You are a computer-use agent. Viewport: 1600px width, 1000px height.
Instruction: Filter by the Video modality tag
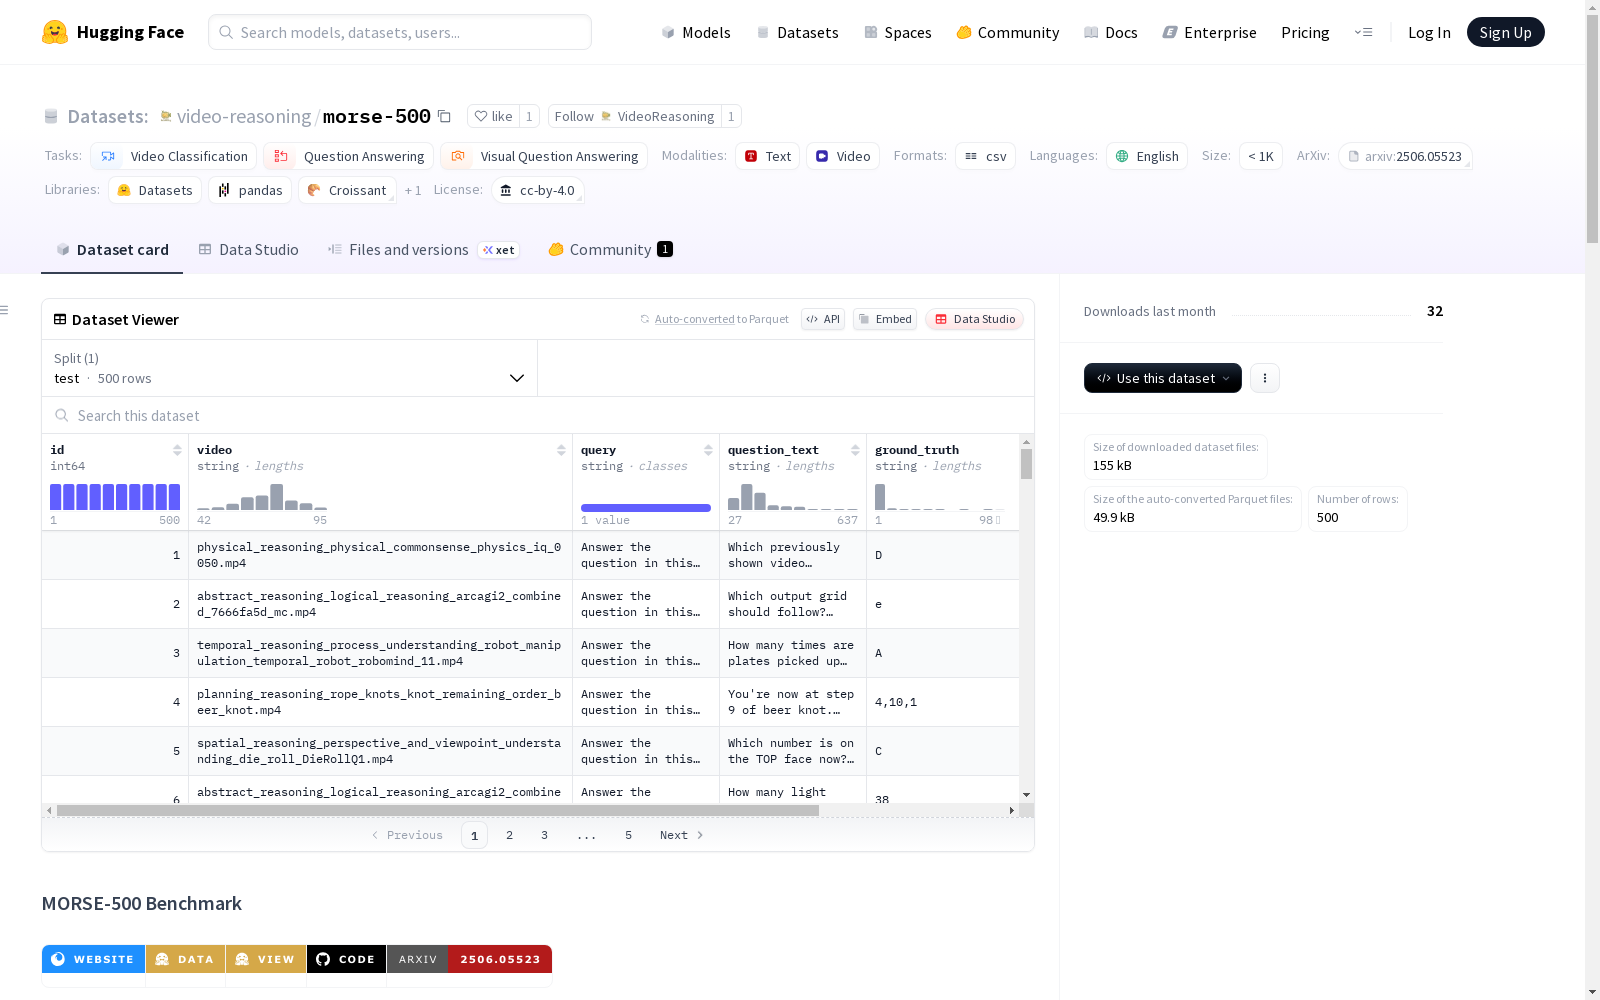[843, 156]
